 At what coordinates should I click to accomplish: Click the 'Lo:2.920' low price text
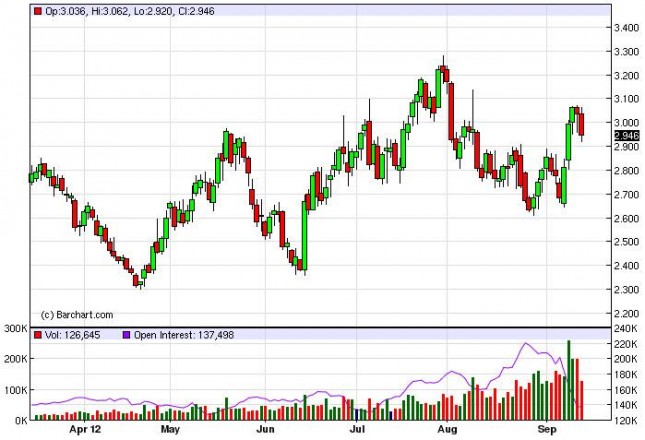pos(153,12)
